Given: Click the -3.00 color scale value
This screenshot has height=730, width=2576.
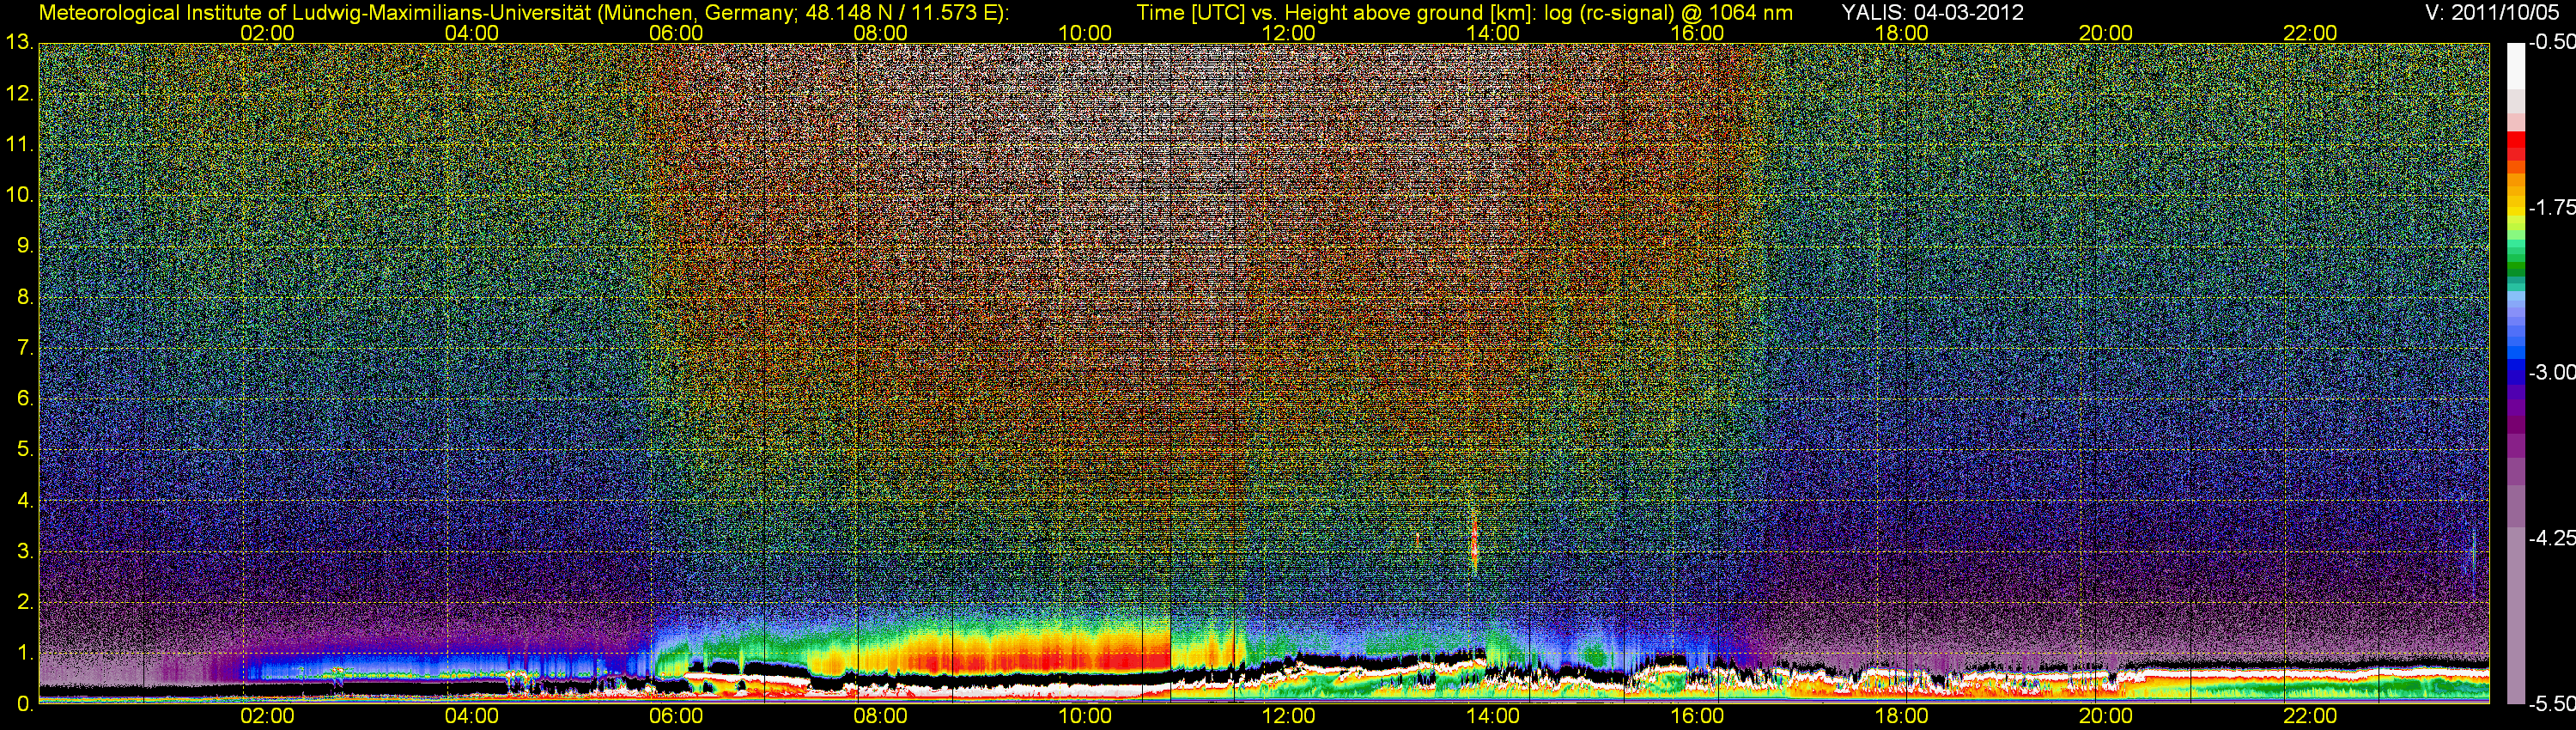Looking at the screenshot, I should pyautogui.click(x=2551, y=373).
